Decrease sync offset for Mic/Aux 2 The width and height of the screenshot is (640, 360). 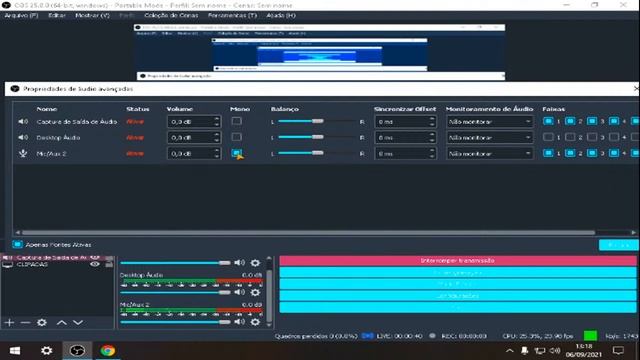[x=432, y=156]
